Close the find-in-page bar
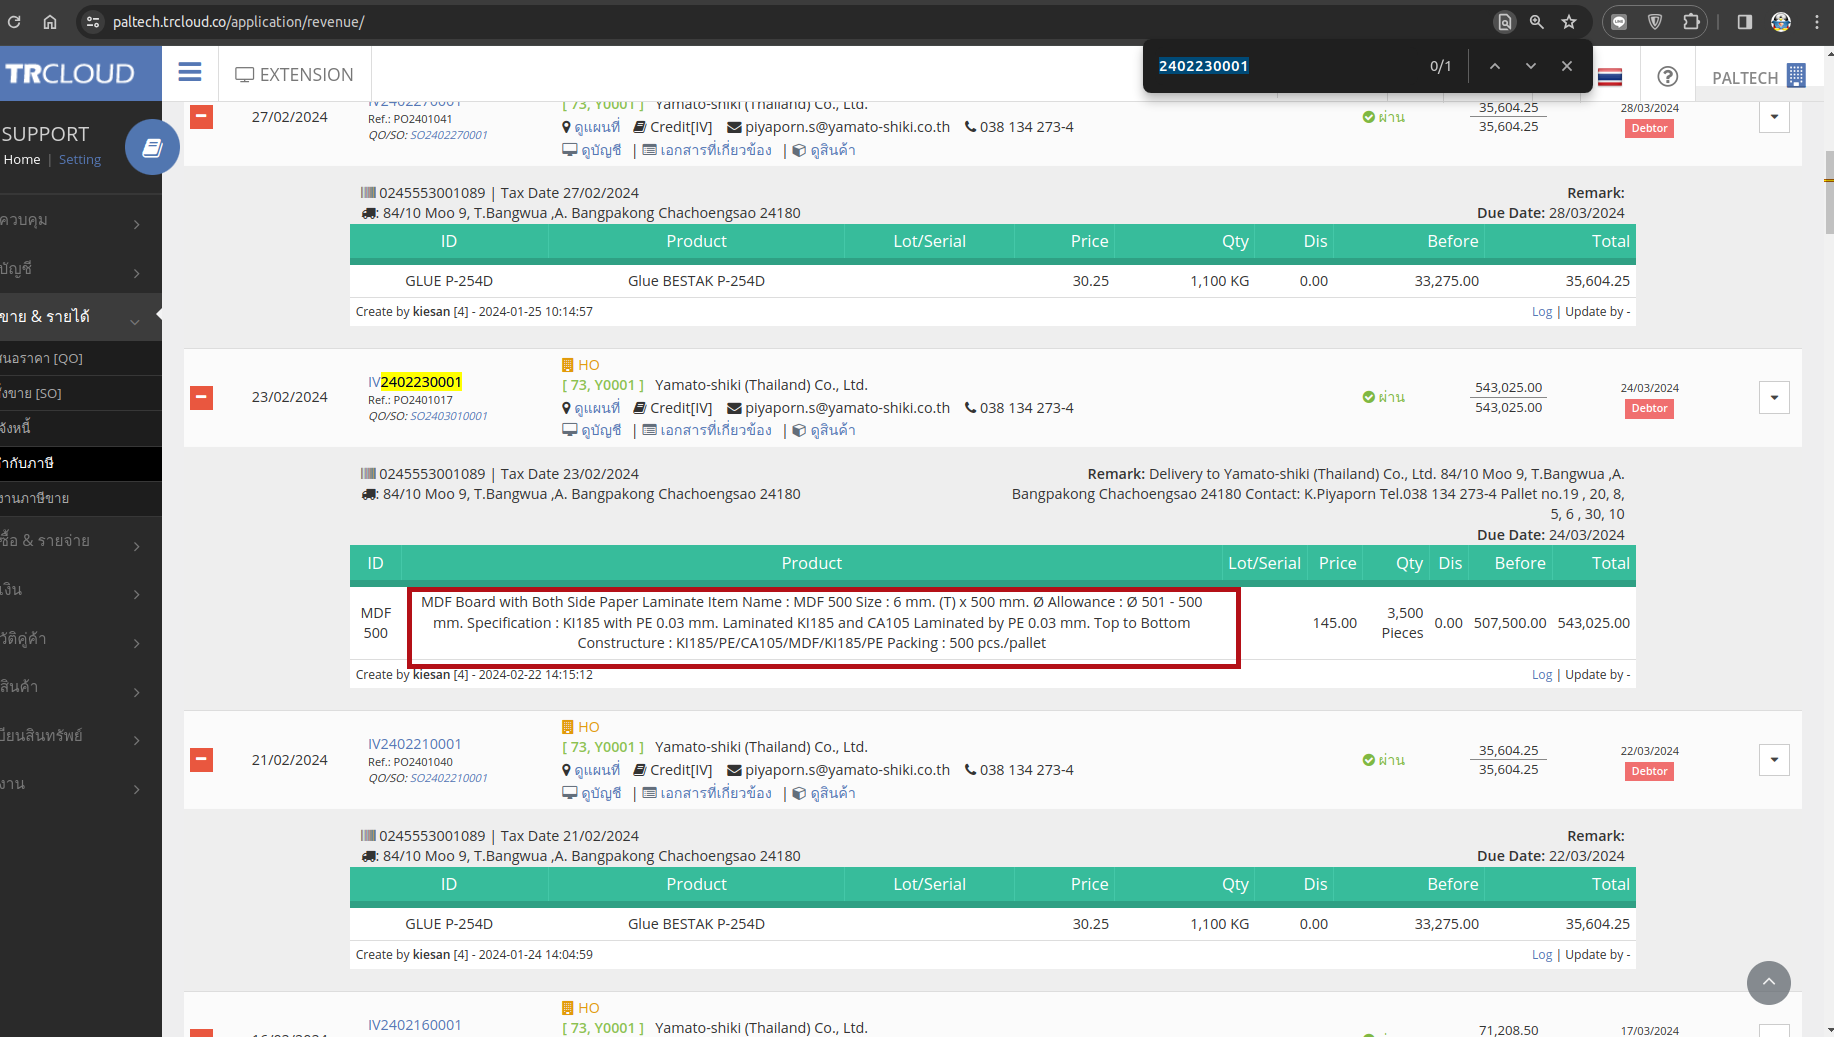The height and width of the screenshot is (1037, 1834). (1567, 66)
